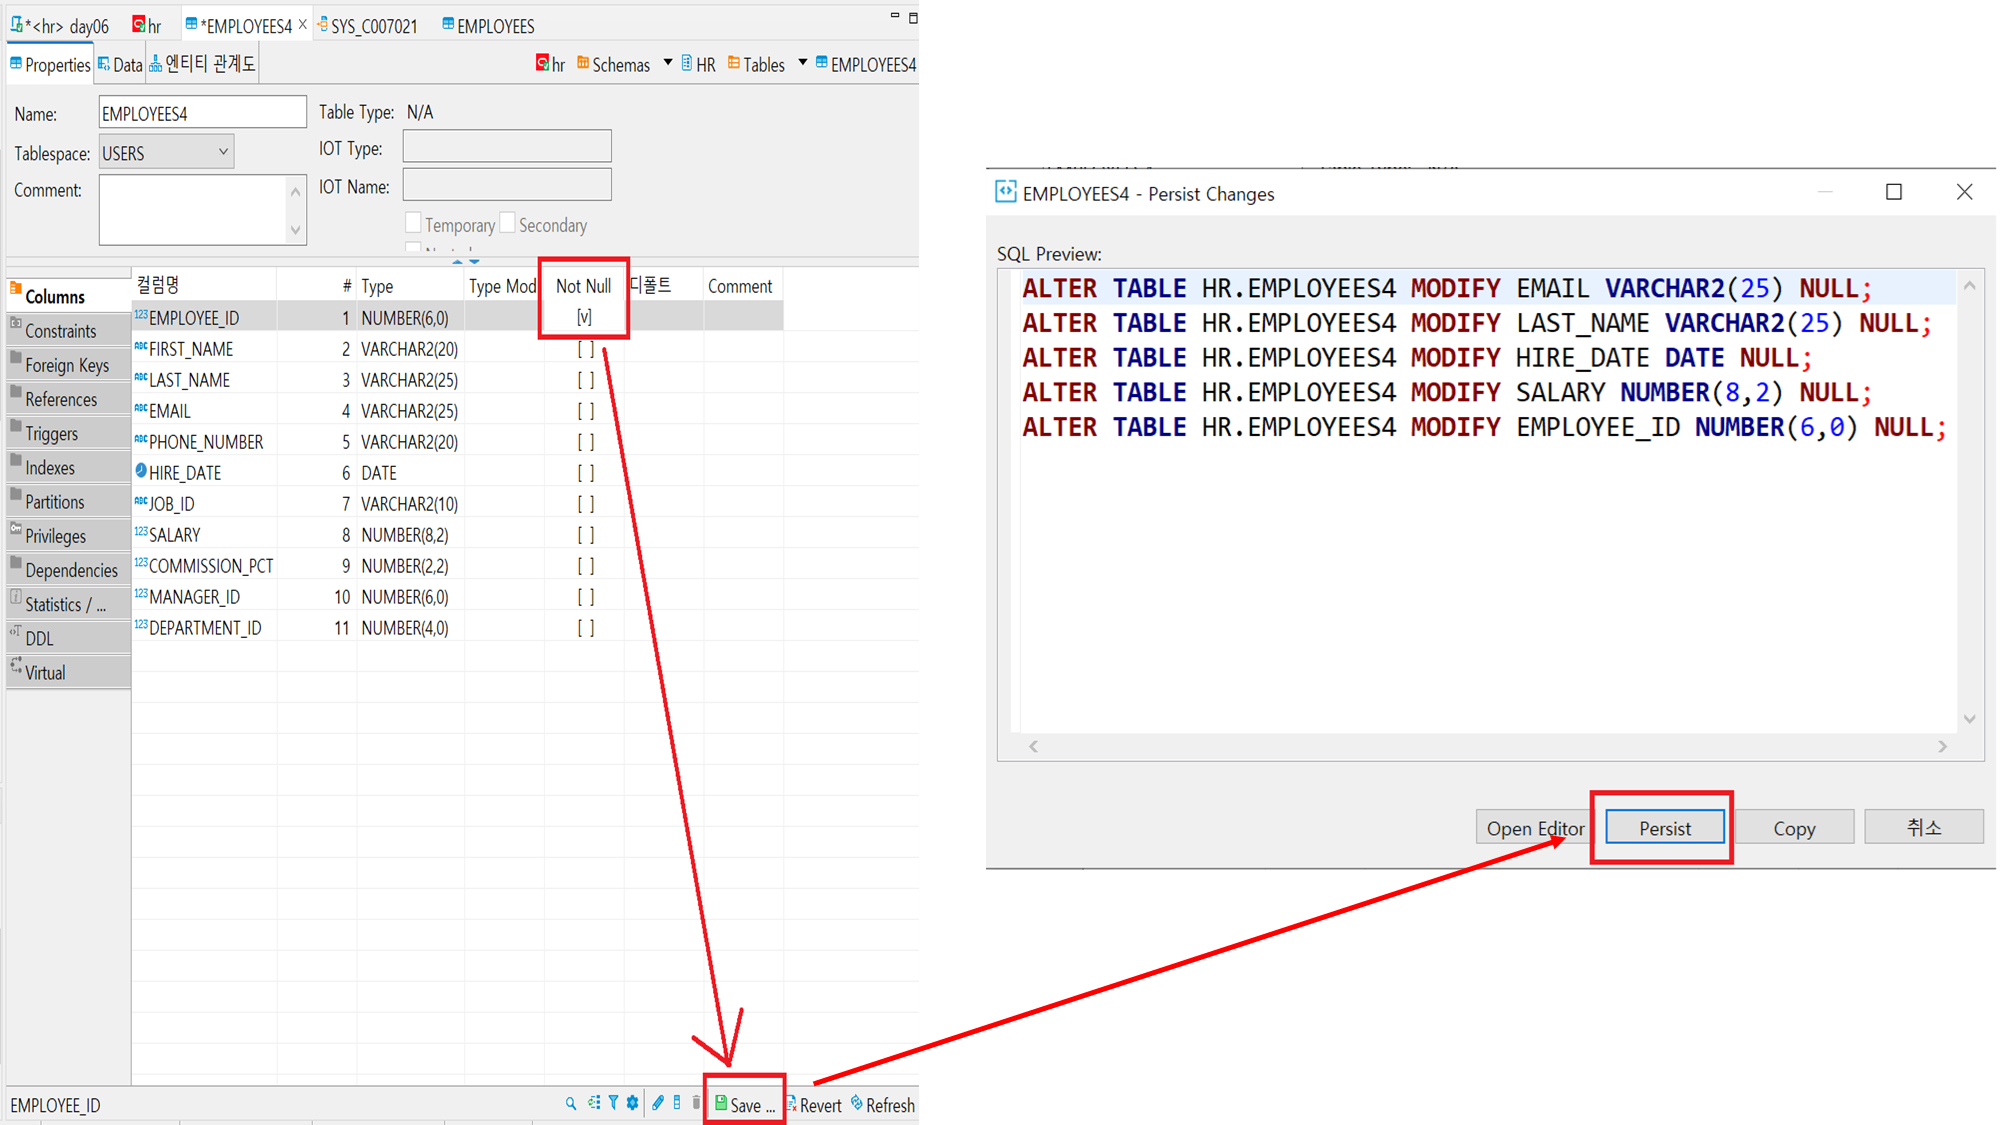Select Foreign Keys in the side list
The image size is (2000, 1125).
68,365
